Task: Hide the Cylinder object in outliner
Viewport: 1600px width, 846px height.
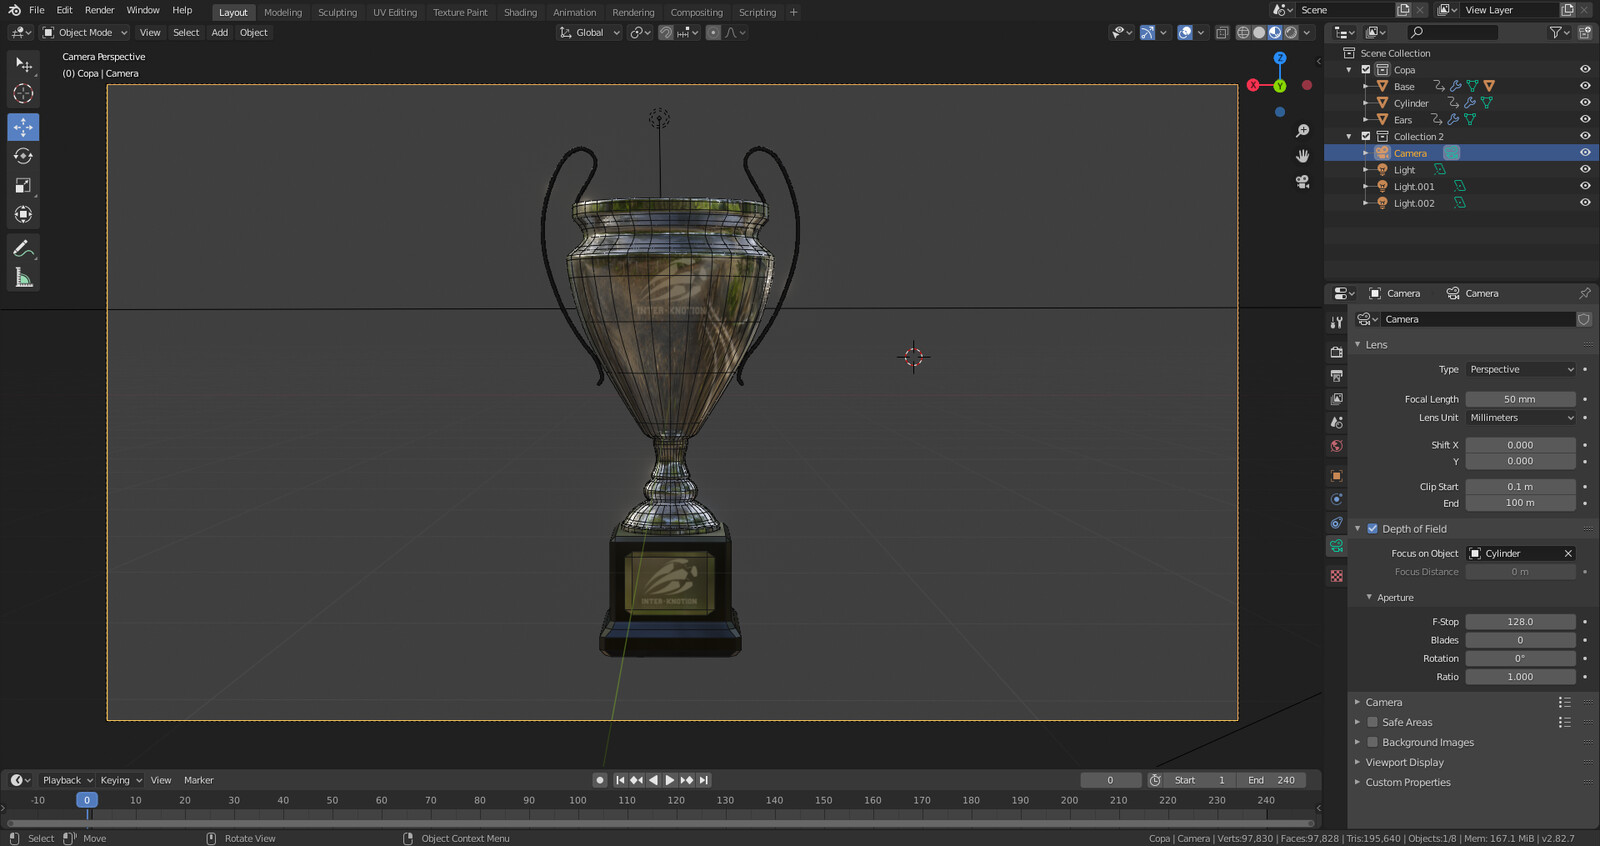Action: (1585, 103)
